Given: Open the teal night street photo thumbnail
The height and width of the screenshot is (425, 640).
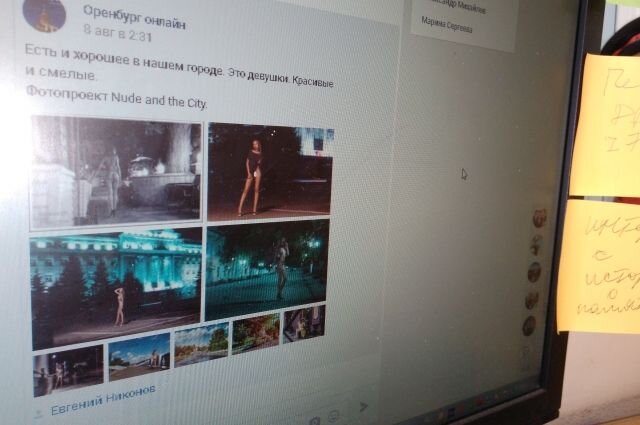Looking at the screenshot, I should coord(267,269).
